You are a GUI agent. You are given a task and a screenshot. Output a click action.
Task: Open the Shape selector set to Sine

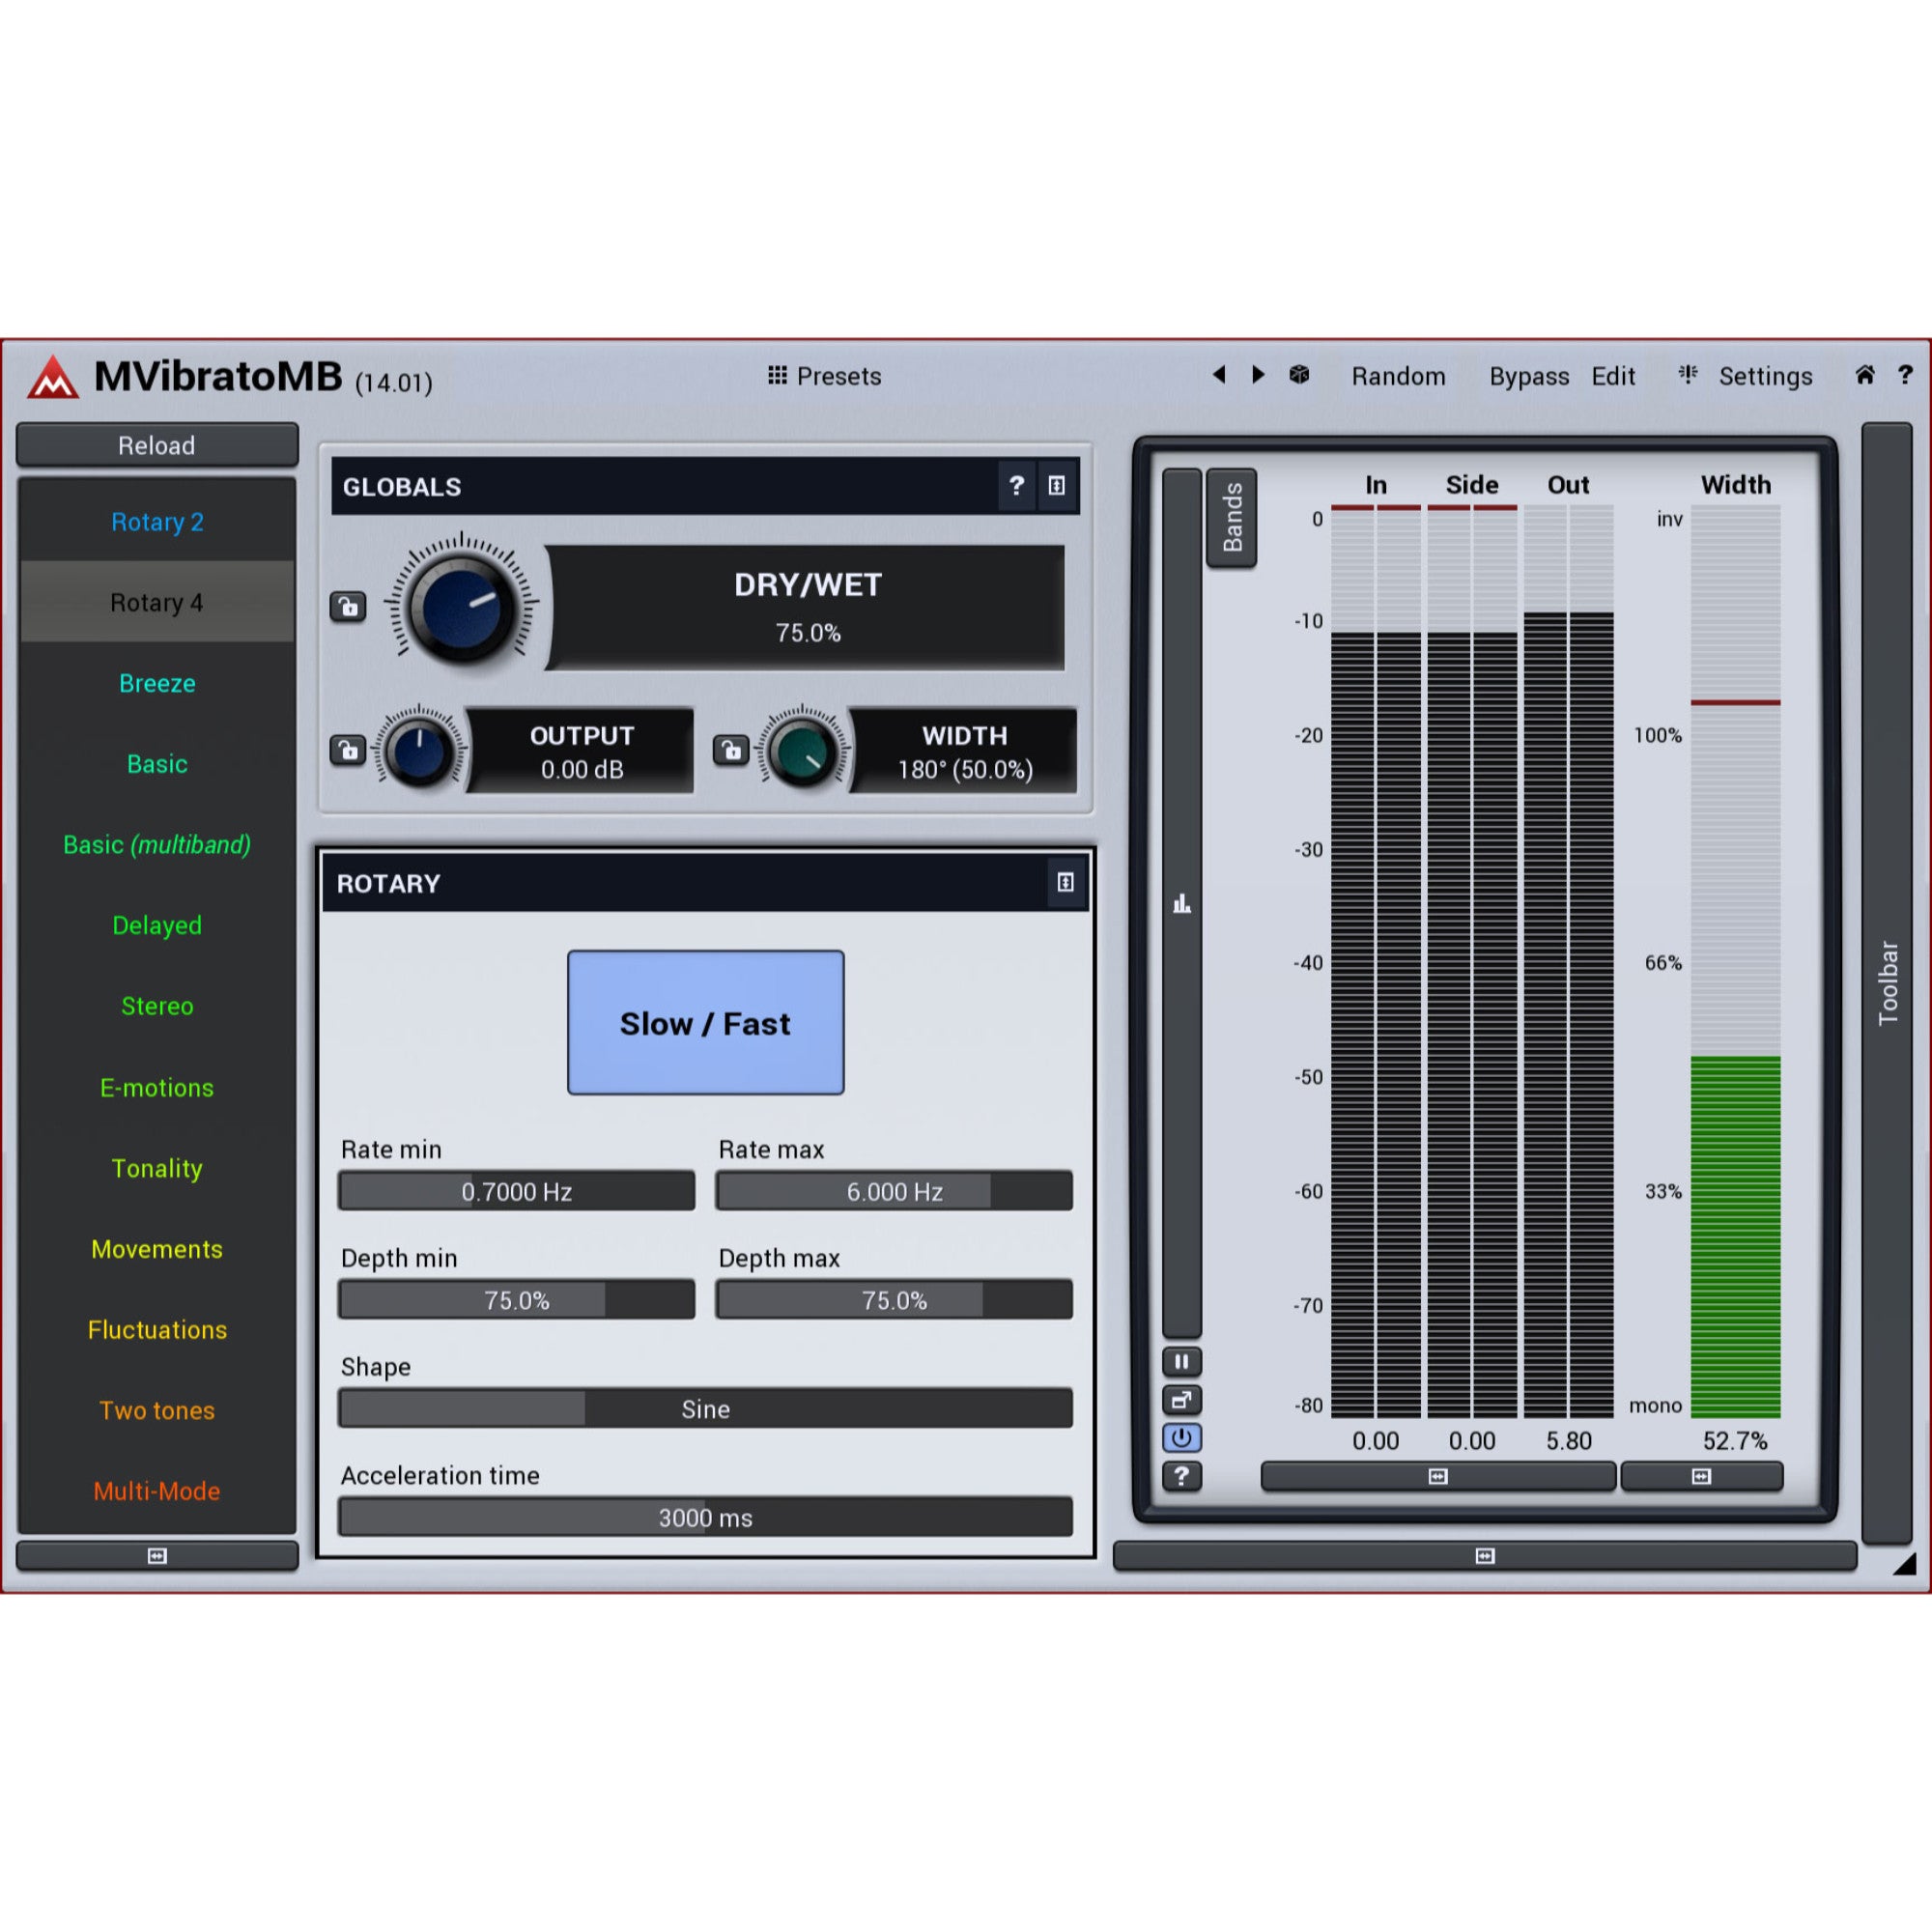(705, 1408)
